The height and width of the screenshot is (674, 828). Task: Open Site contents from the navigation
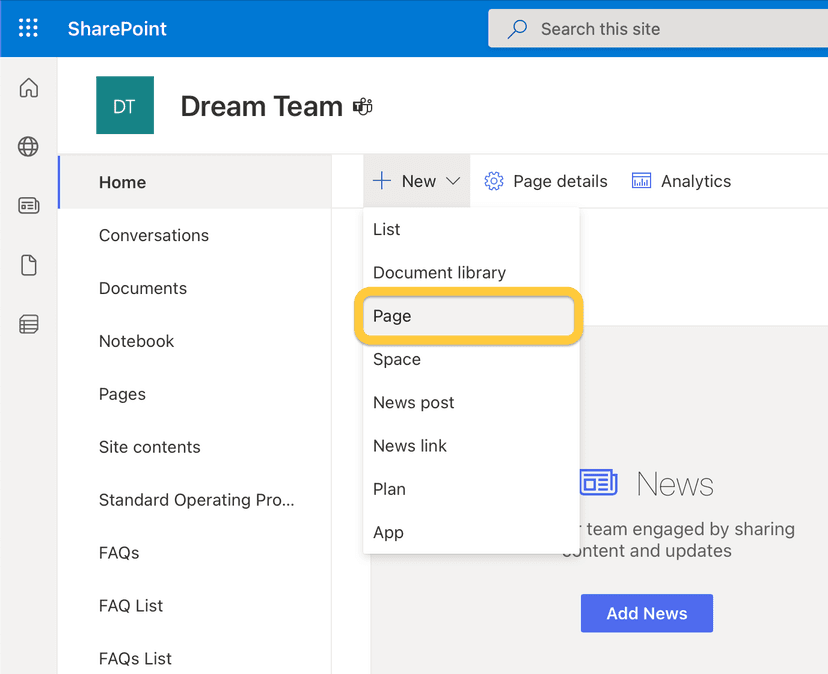point(150,447)
